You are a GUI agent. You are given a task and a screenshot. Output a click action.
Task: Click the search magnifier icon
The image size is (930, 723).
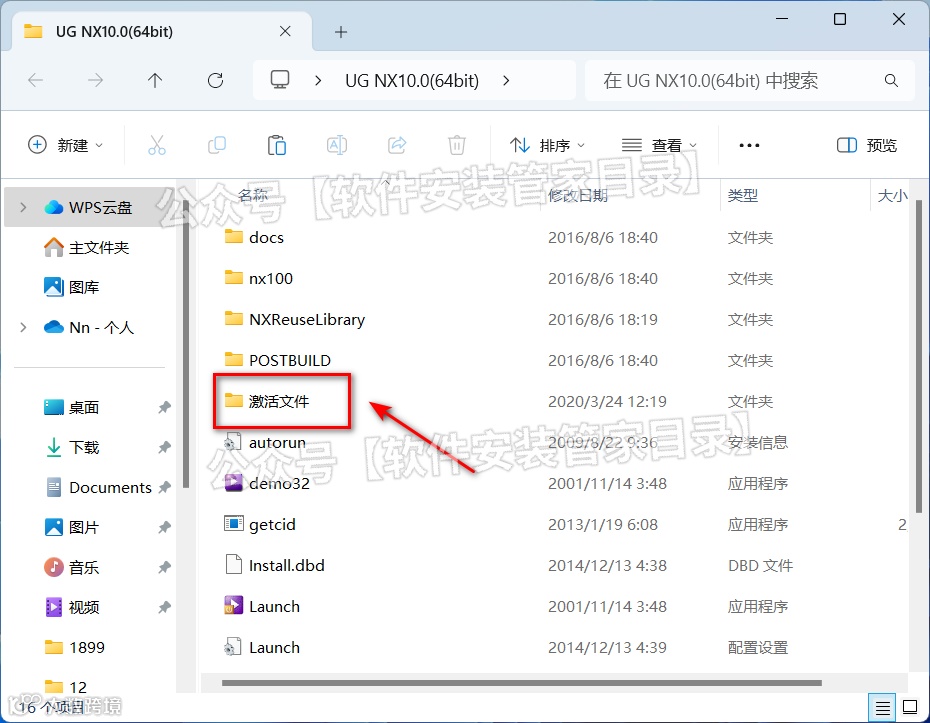click(x=891, y=80)
